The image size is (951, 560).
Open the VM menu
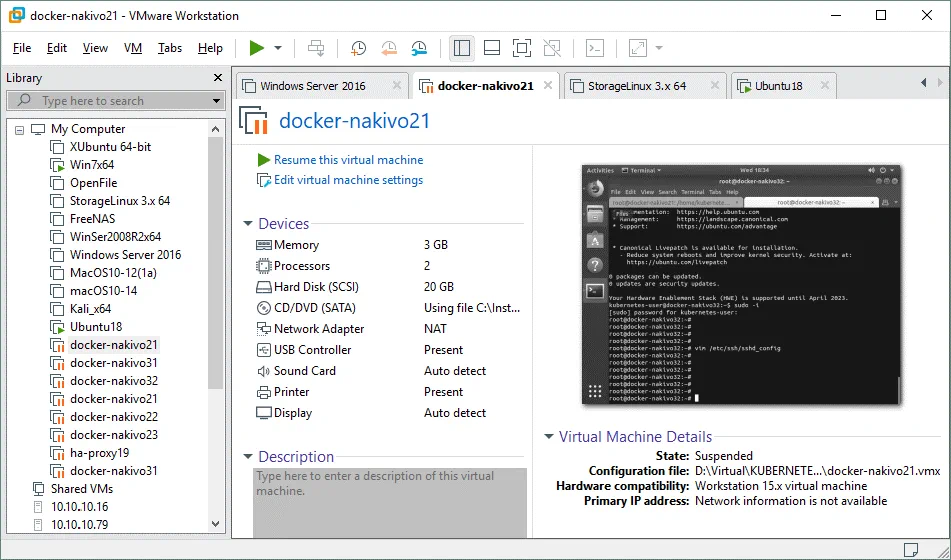click(x=133, y=48)
